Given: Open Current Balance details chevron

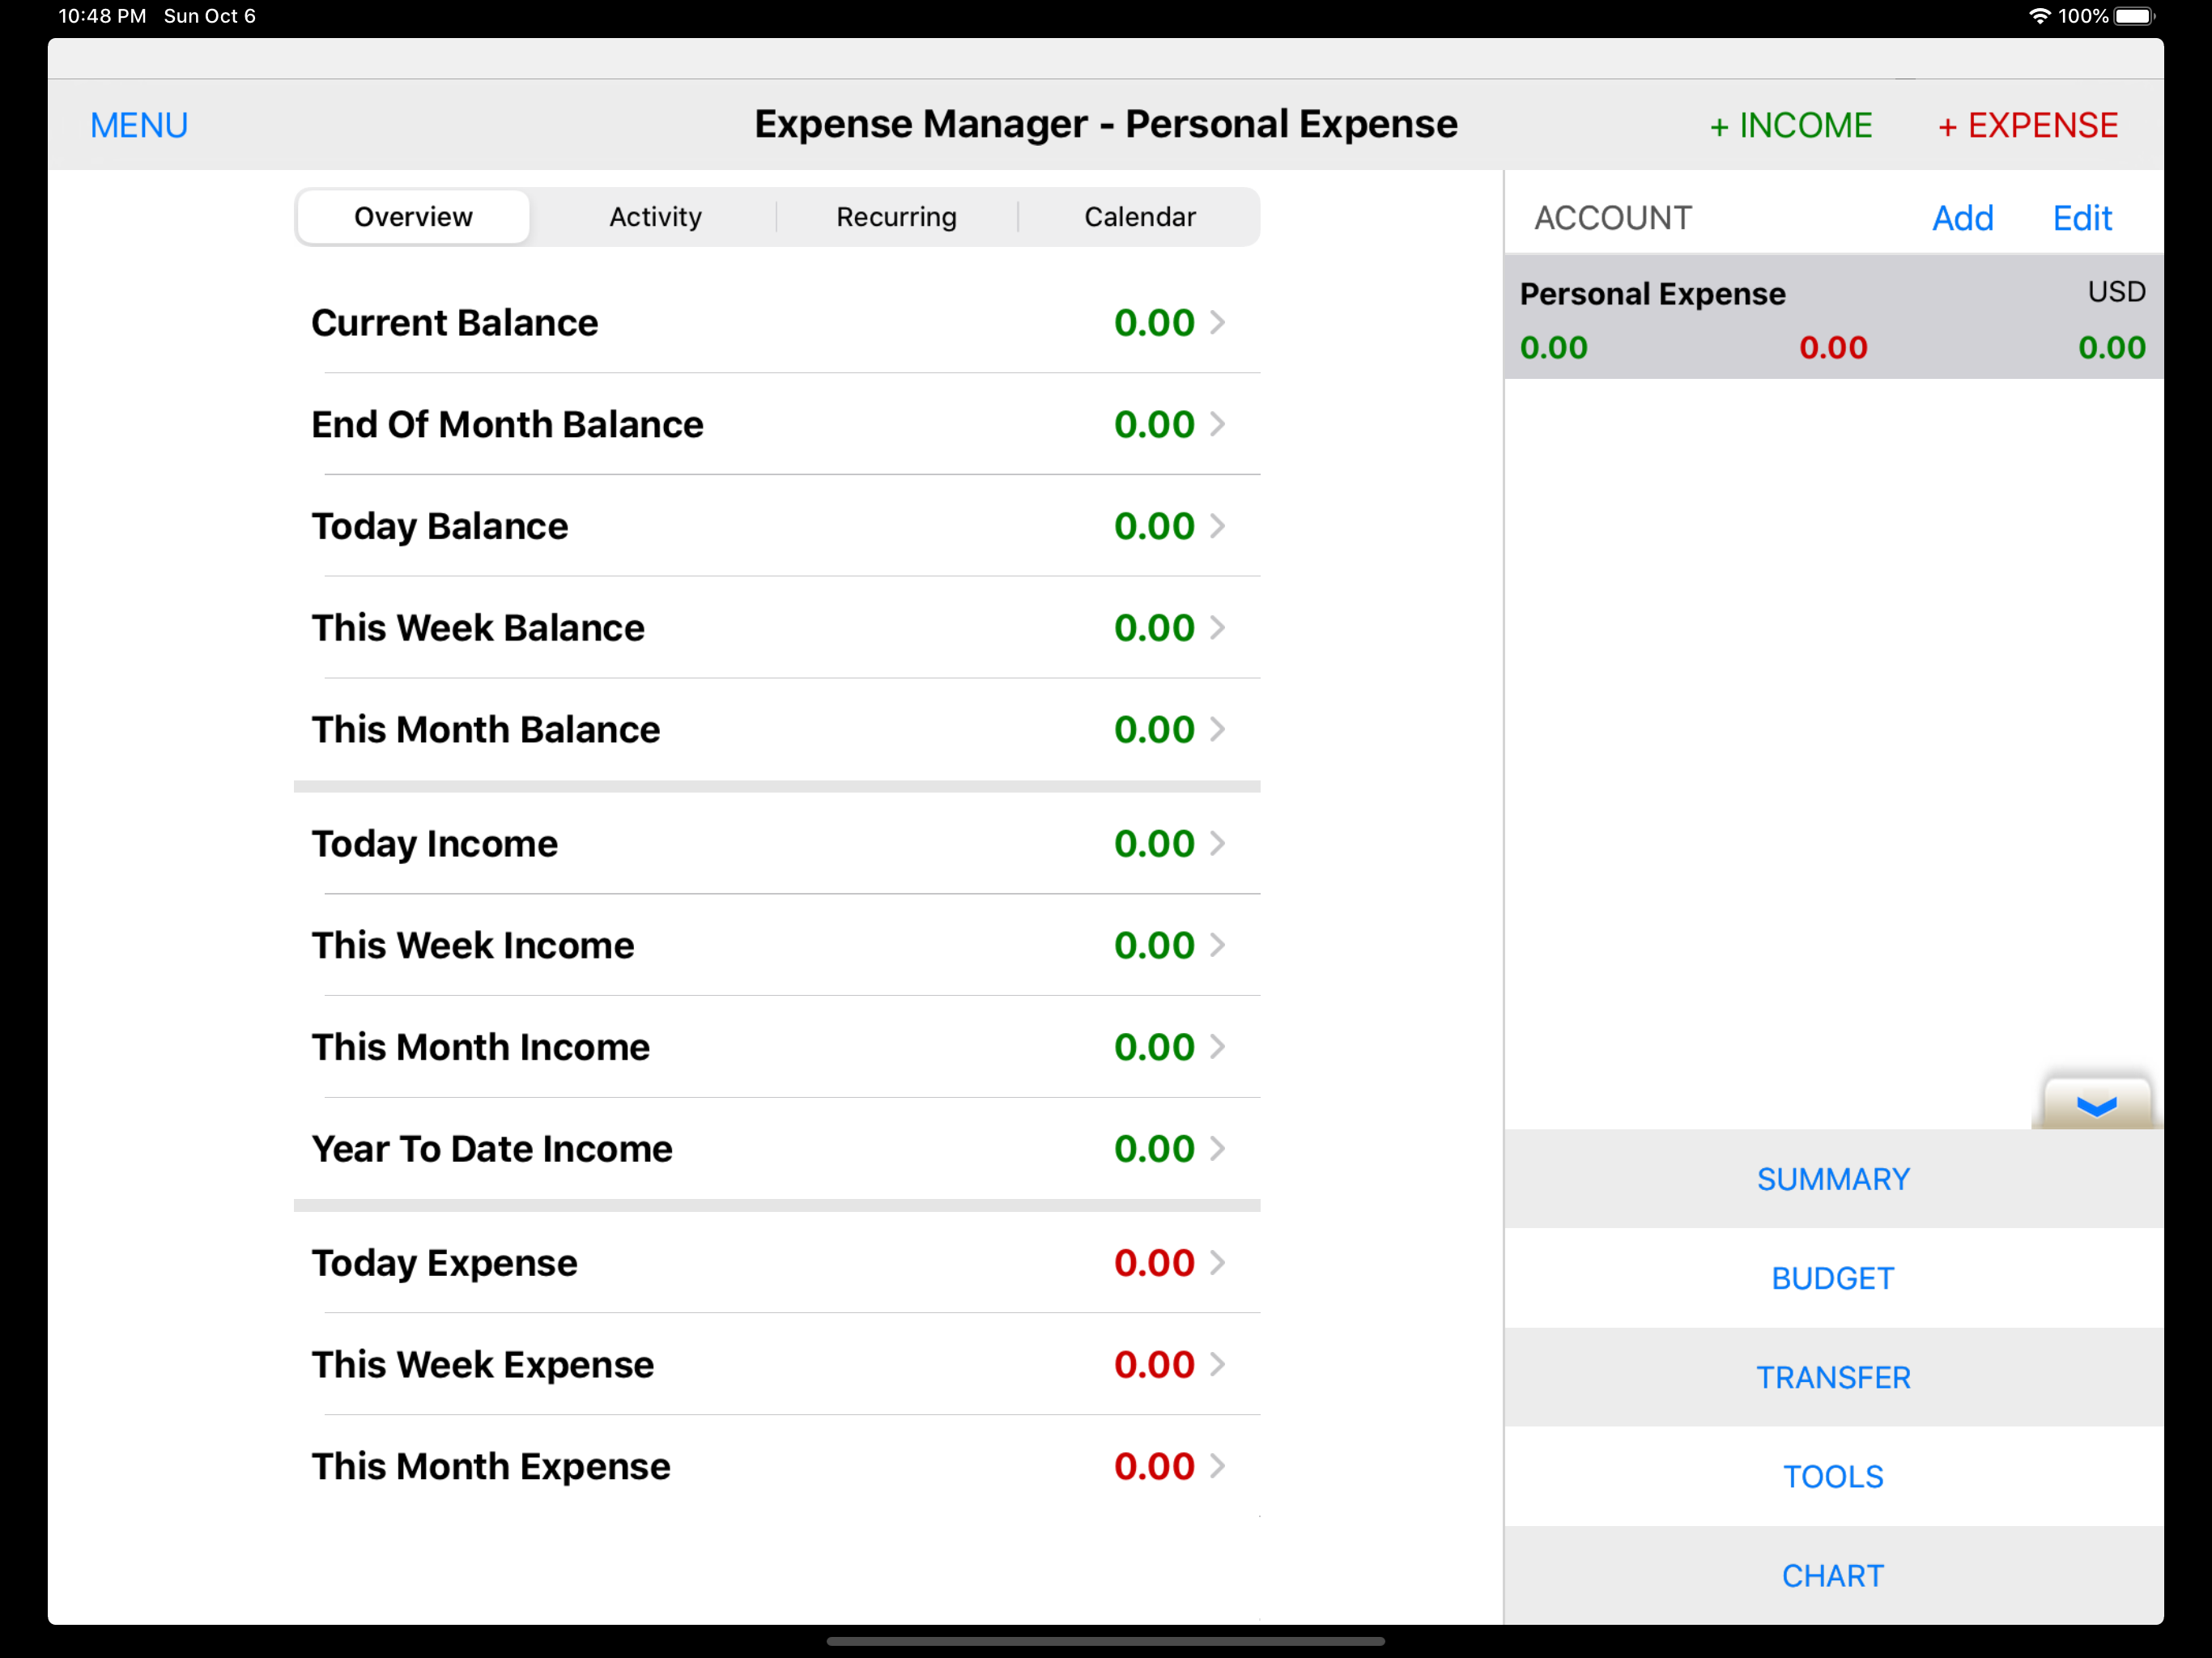Looking at the screenshot, I should click(x=1217, y=322).
